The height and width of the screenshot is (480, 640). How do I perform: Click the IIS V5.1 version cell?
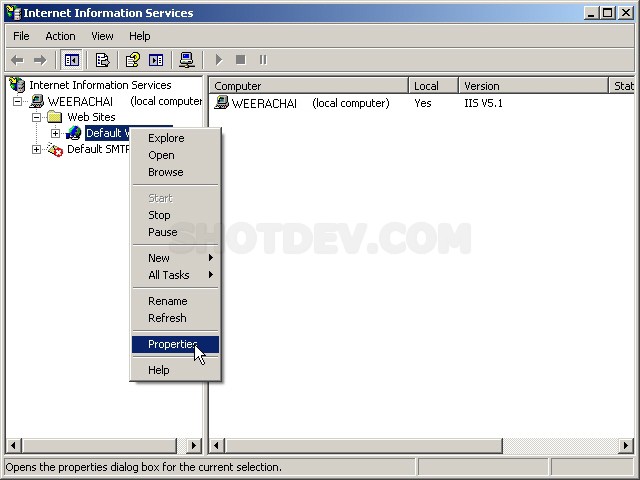tap(483, 103)
